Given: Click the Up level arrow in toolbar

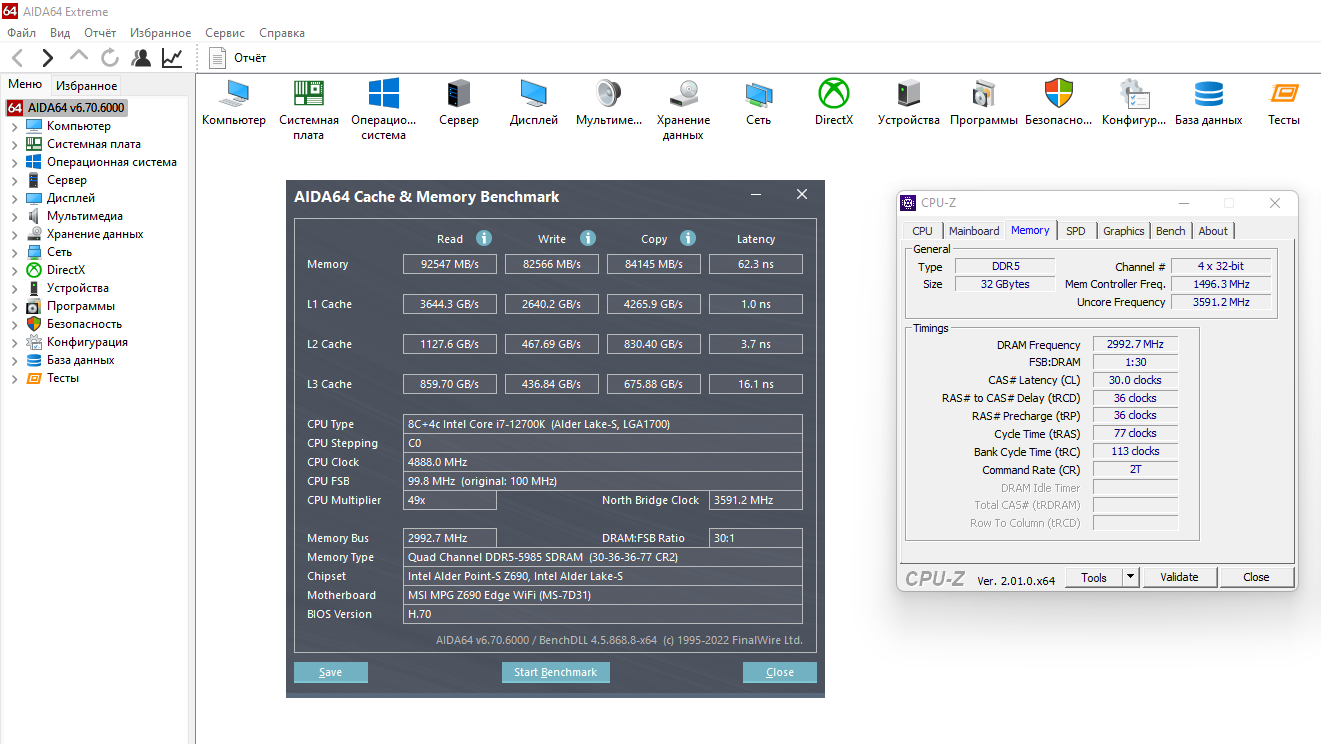Looking at the screenshot, I should 79,56.
